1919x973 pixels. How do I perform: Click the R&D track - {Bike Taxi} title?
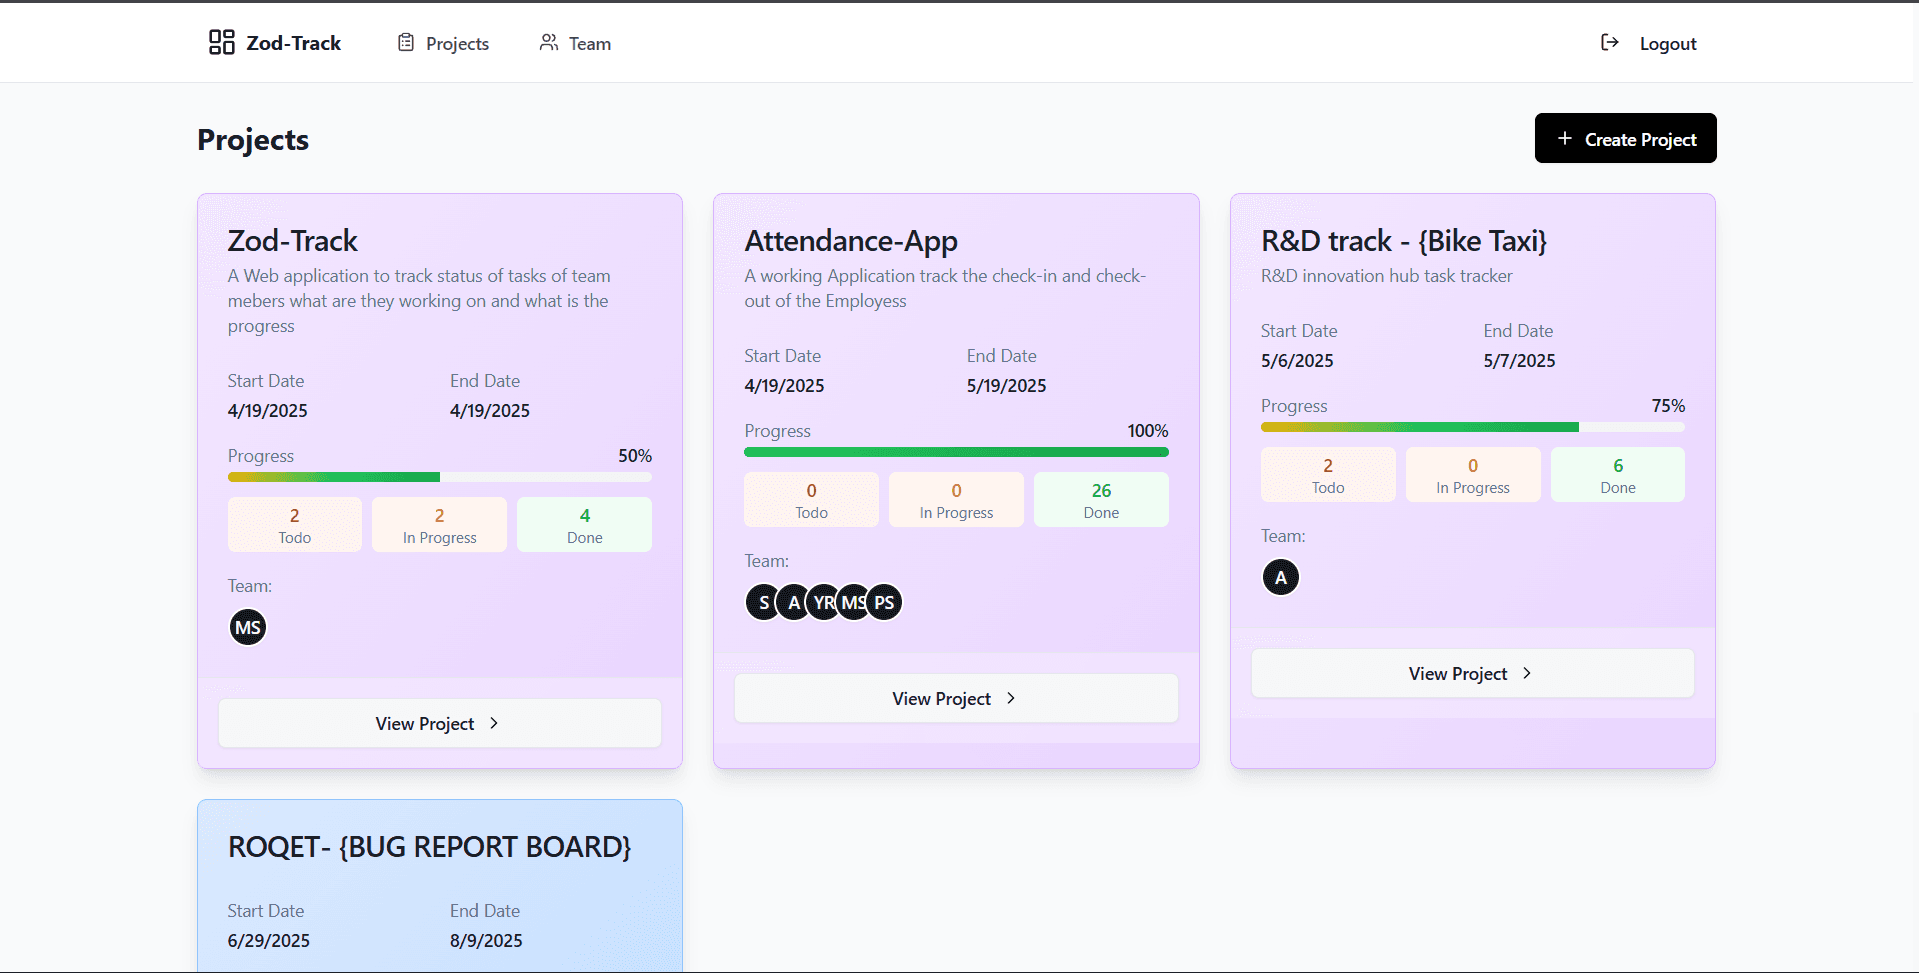tap(1404, 241)
